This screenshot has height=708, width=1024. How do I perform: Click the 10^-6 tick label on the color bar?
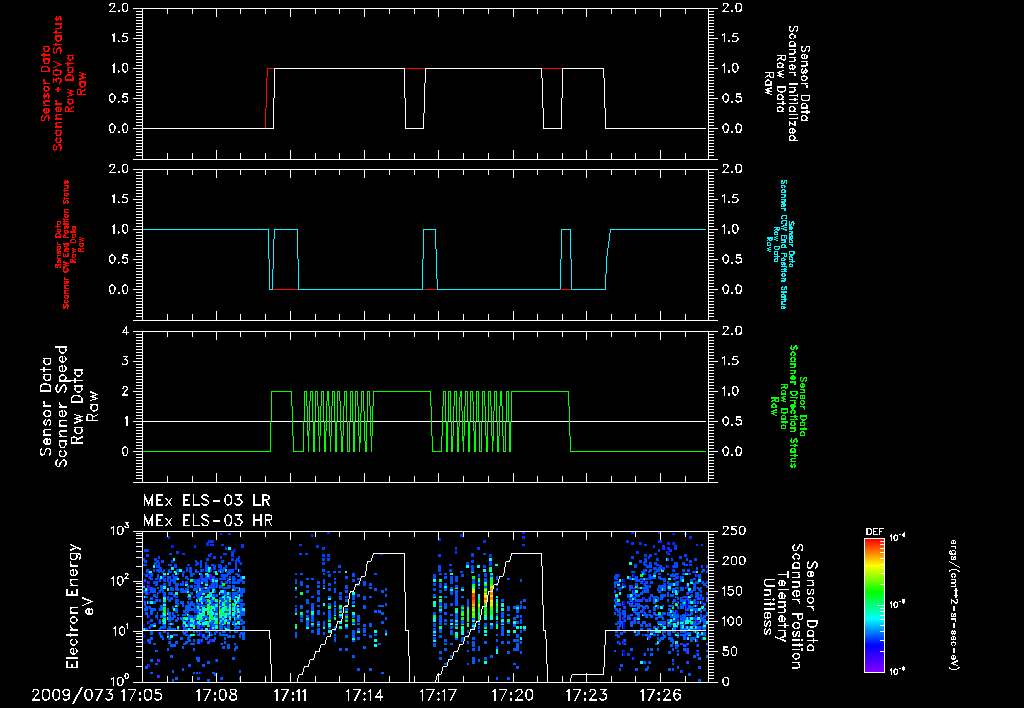coord(897,670)
